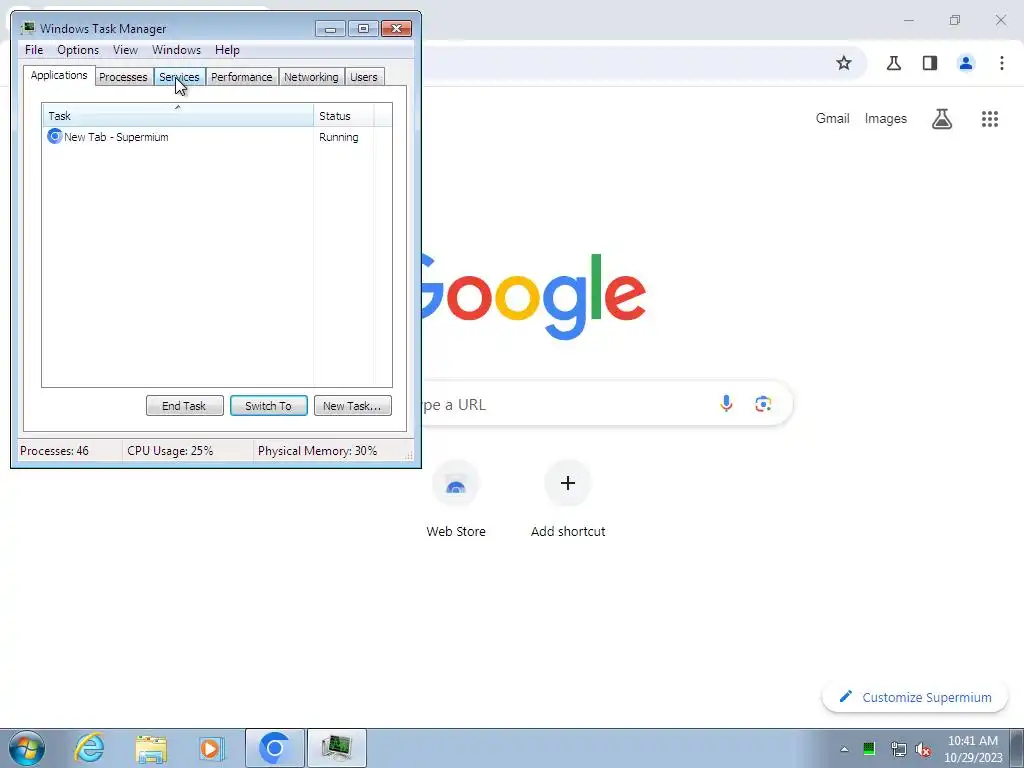Open the Services tab in Task Manager
Image resolution: width=1024 pixels, height=768 pixels.
click(x=180, y=77)
